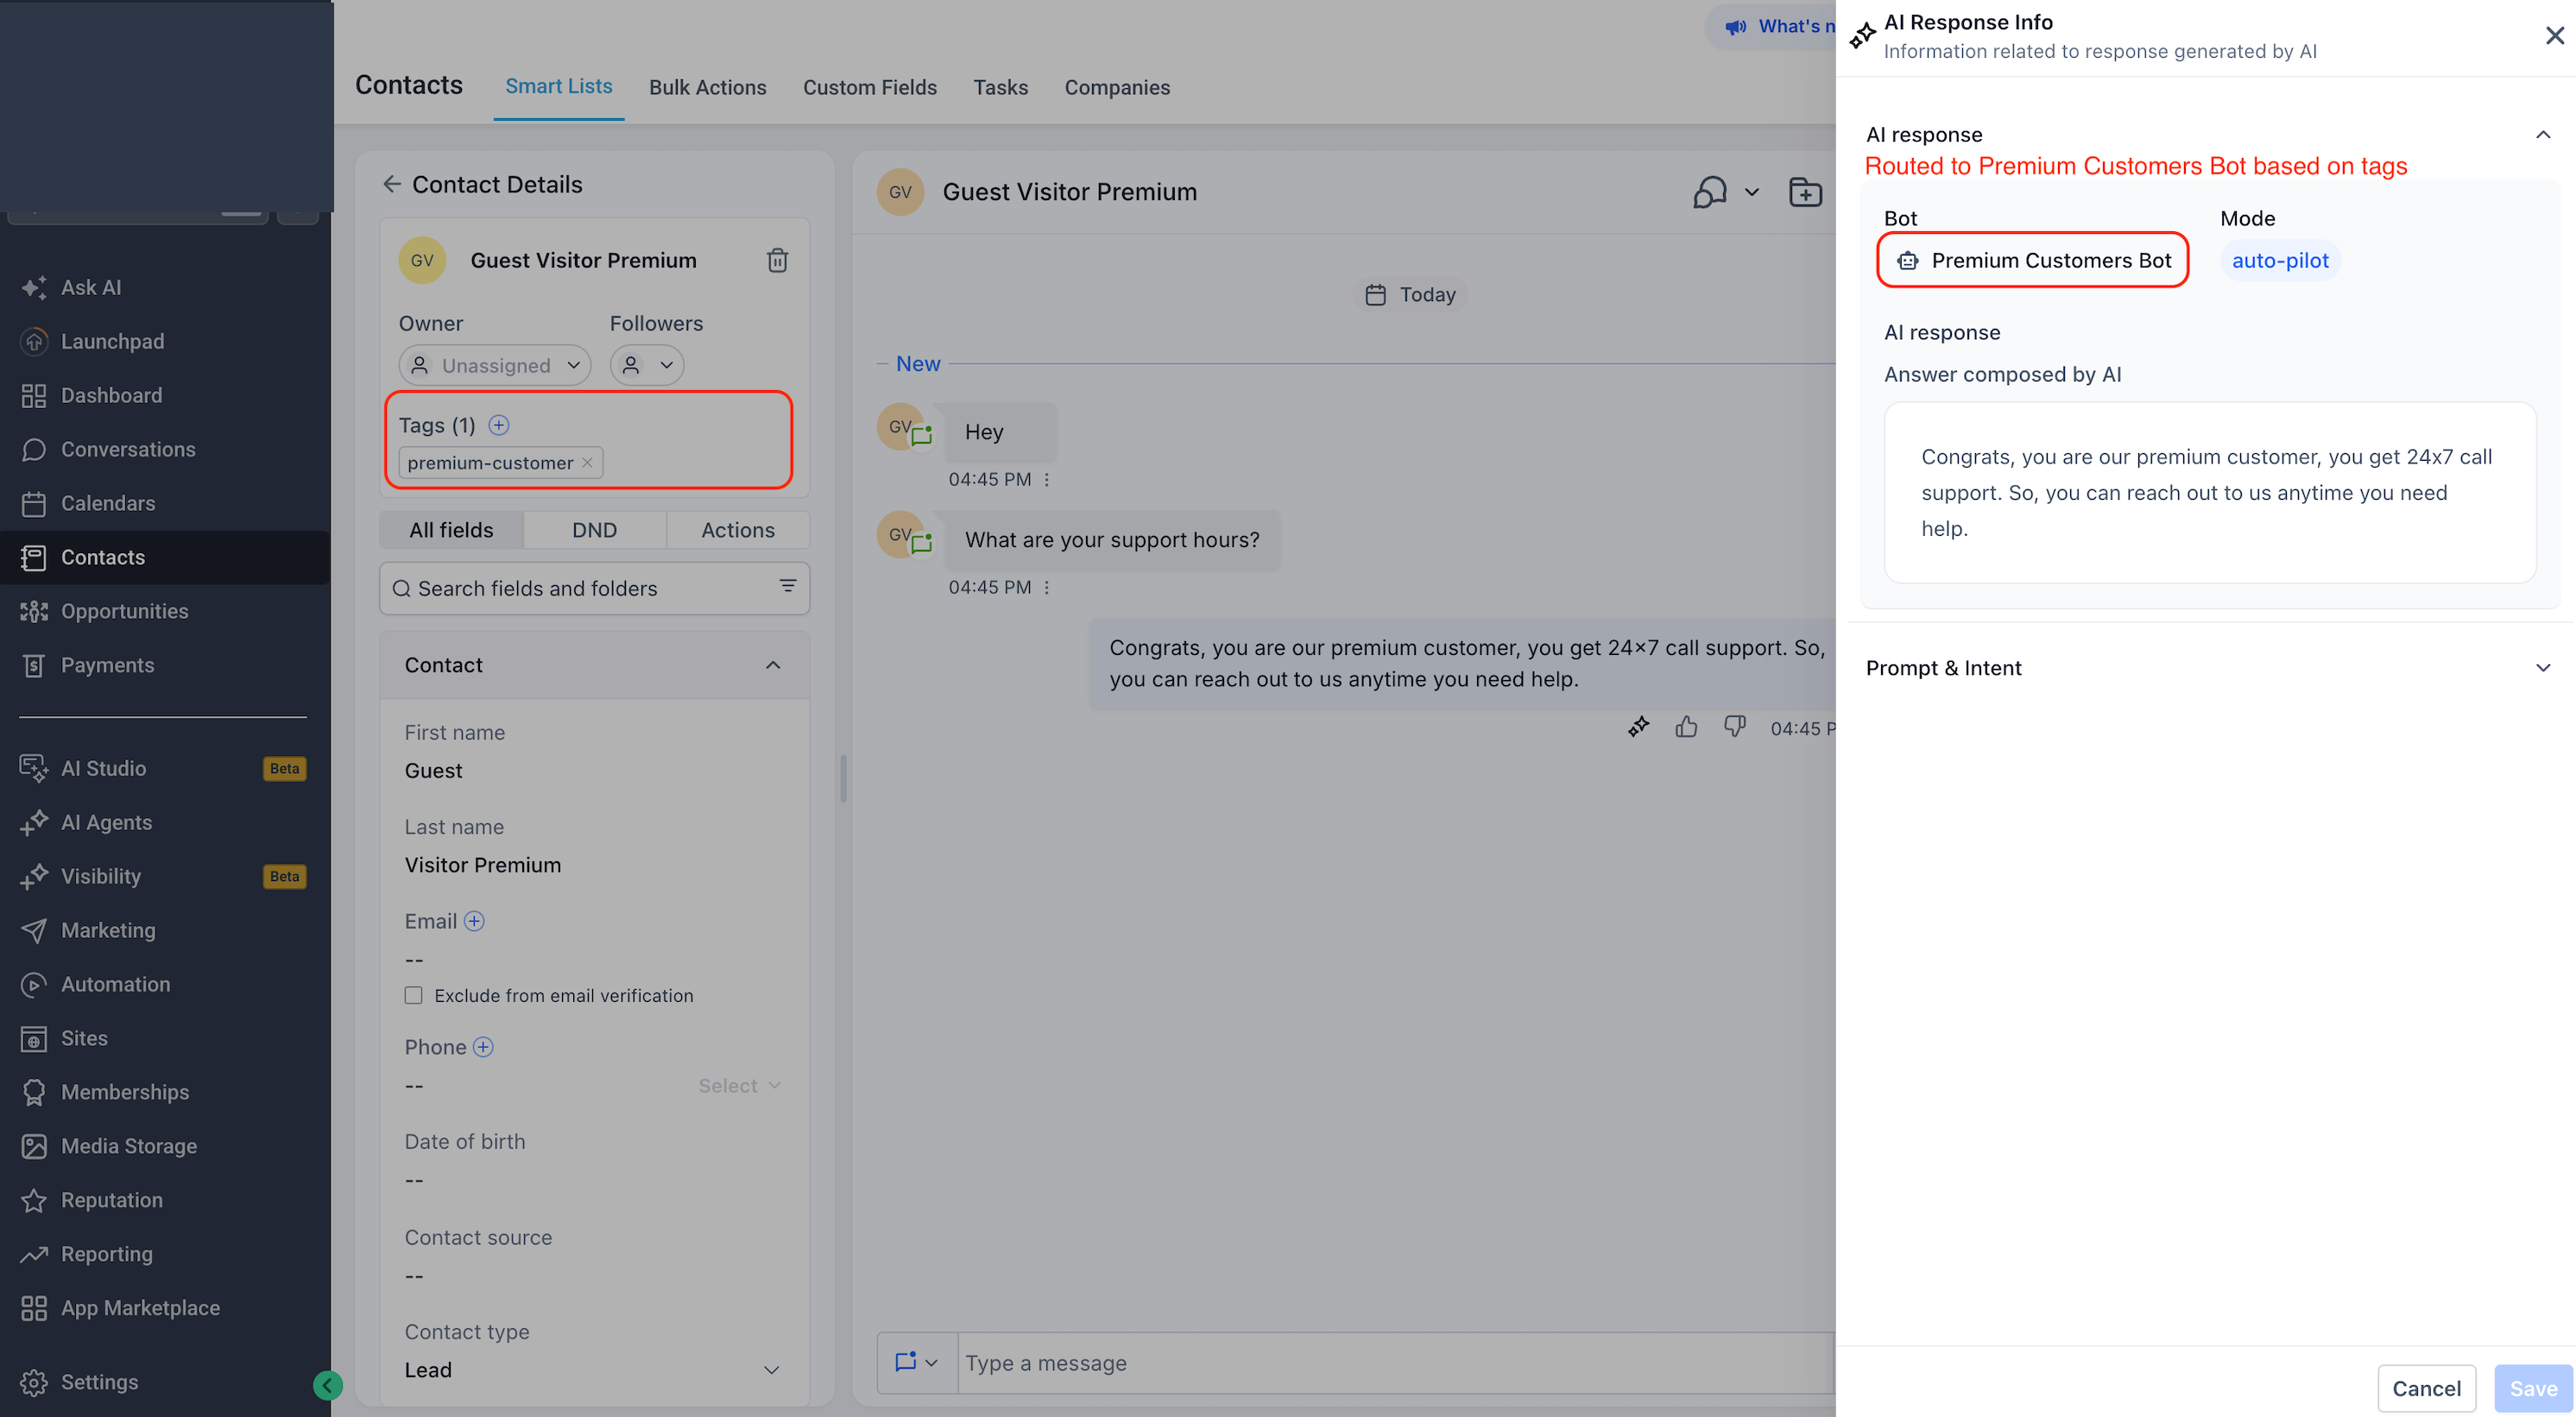This screenshot has height=1417, width=2576.
Task: Click thumbs down on AI reply
Action: click(x=1734, y=727)
